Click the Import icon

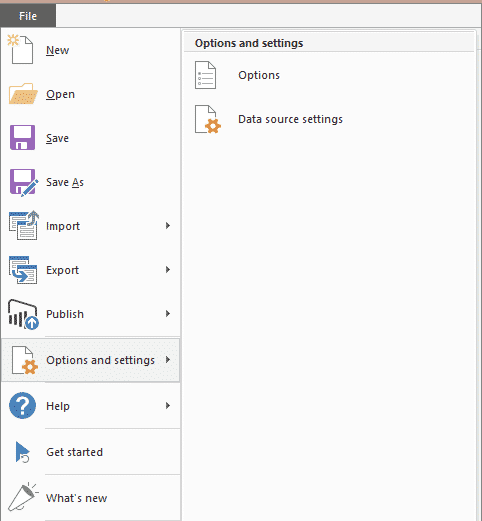pyautogui.click(x=23, y=226)
